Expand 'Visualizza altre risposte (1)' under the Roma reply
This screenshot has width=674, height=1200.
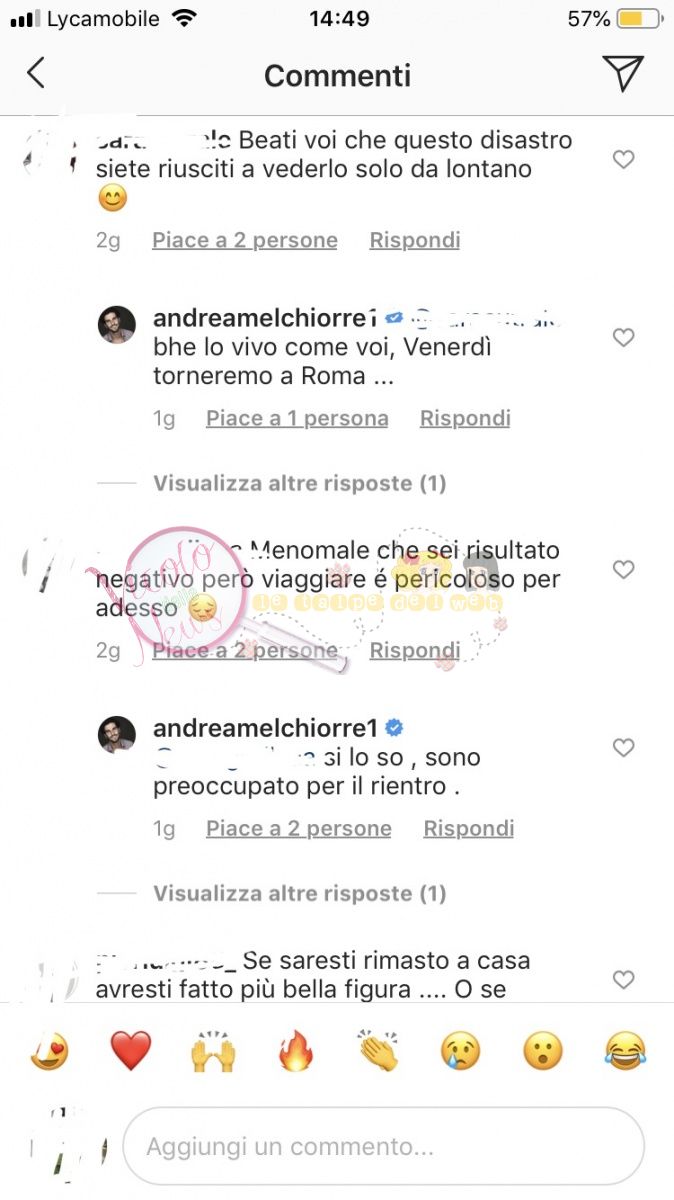[299, 484]
